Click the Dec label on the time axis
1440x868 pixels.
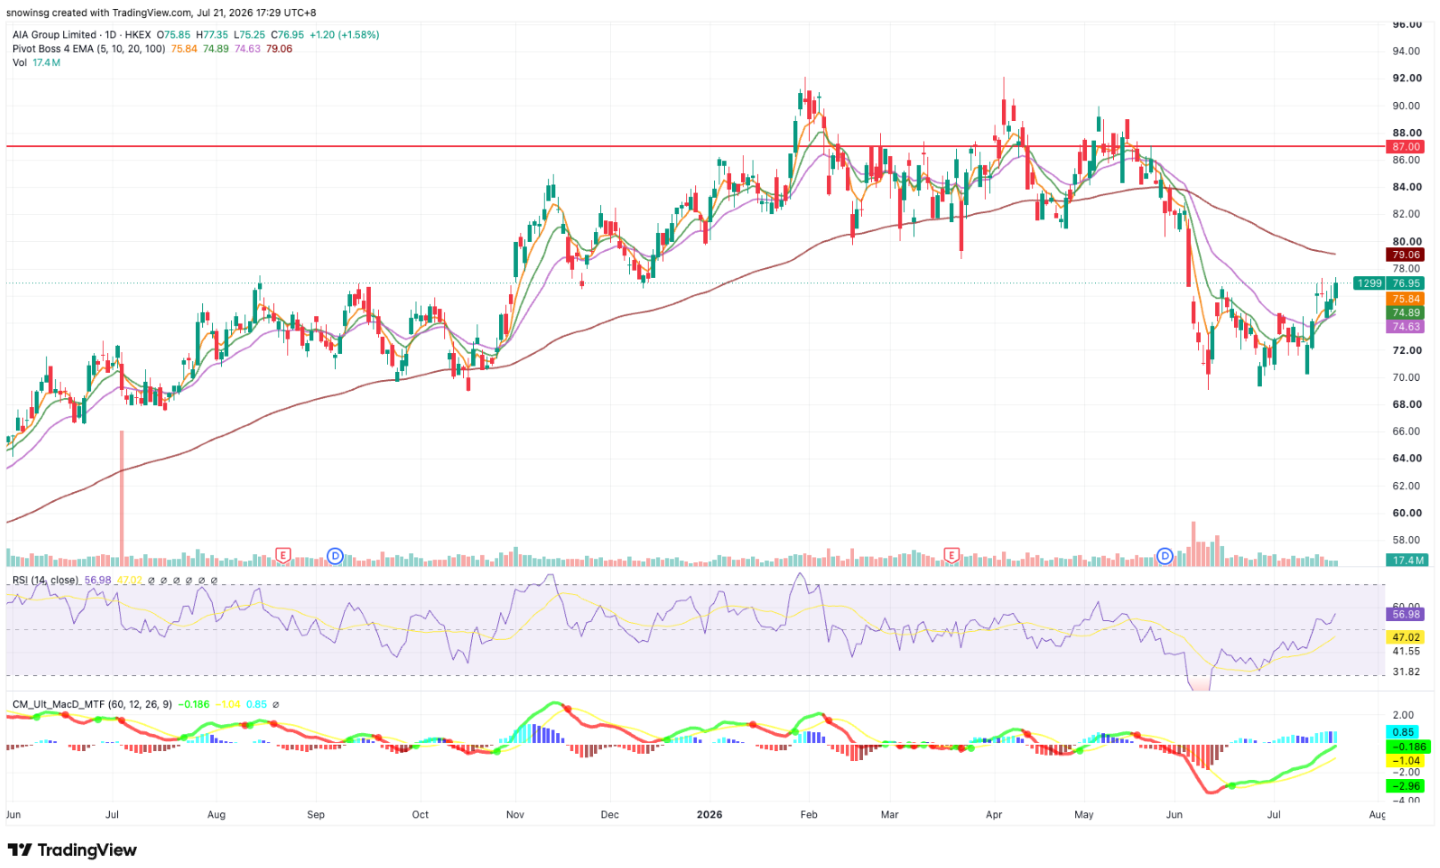click(609, 815)
